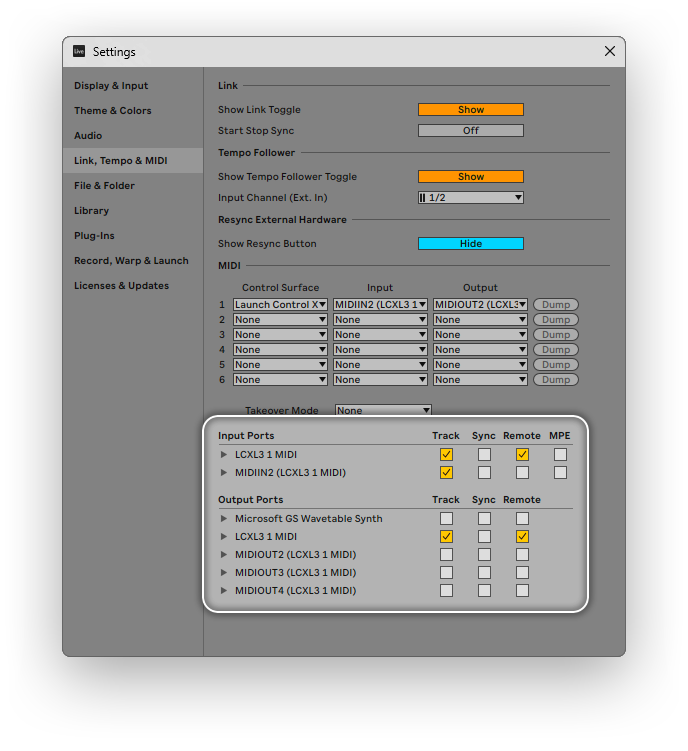This screenshot has width=688, height=751.
Task: Click the Ableton Live logo icon in title bar
Action: (x=79, y=51)
